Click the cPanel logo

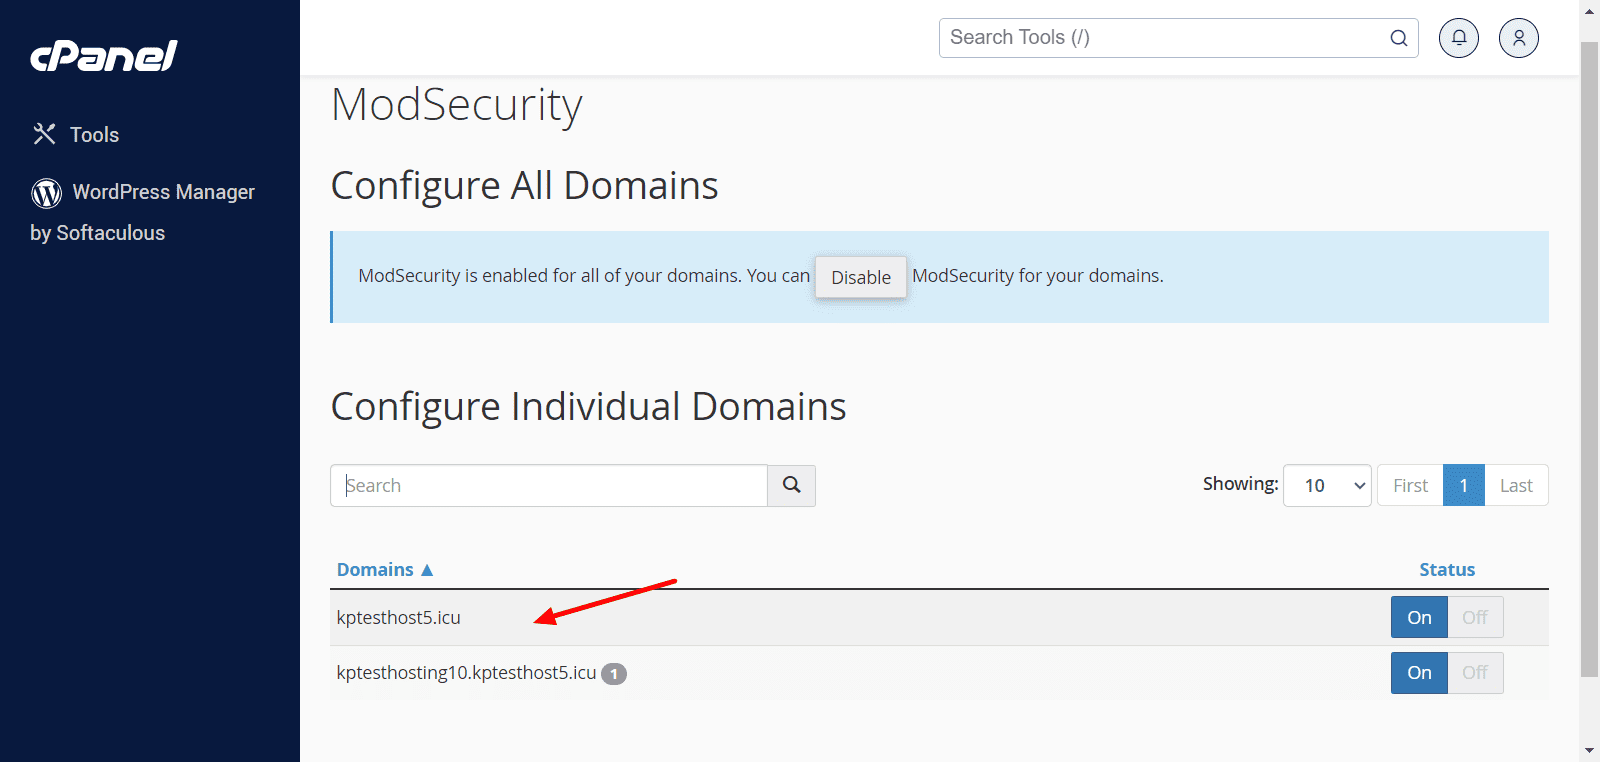pos(104,56)
